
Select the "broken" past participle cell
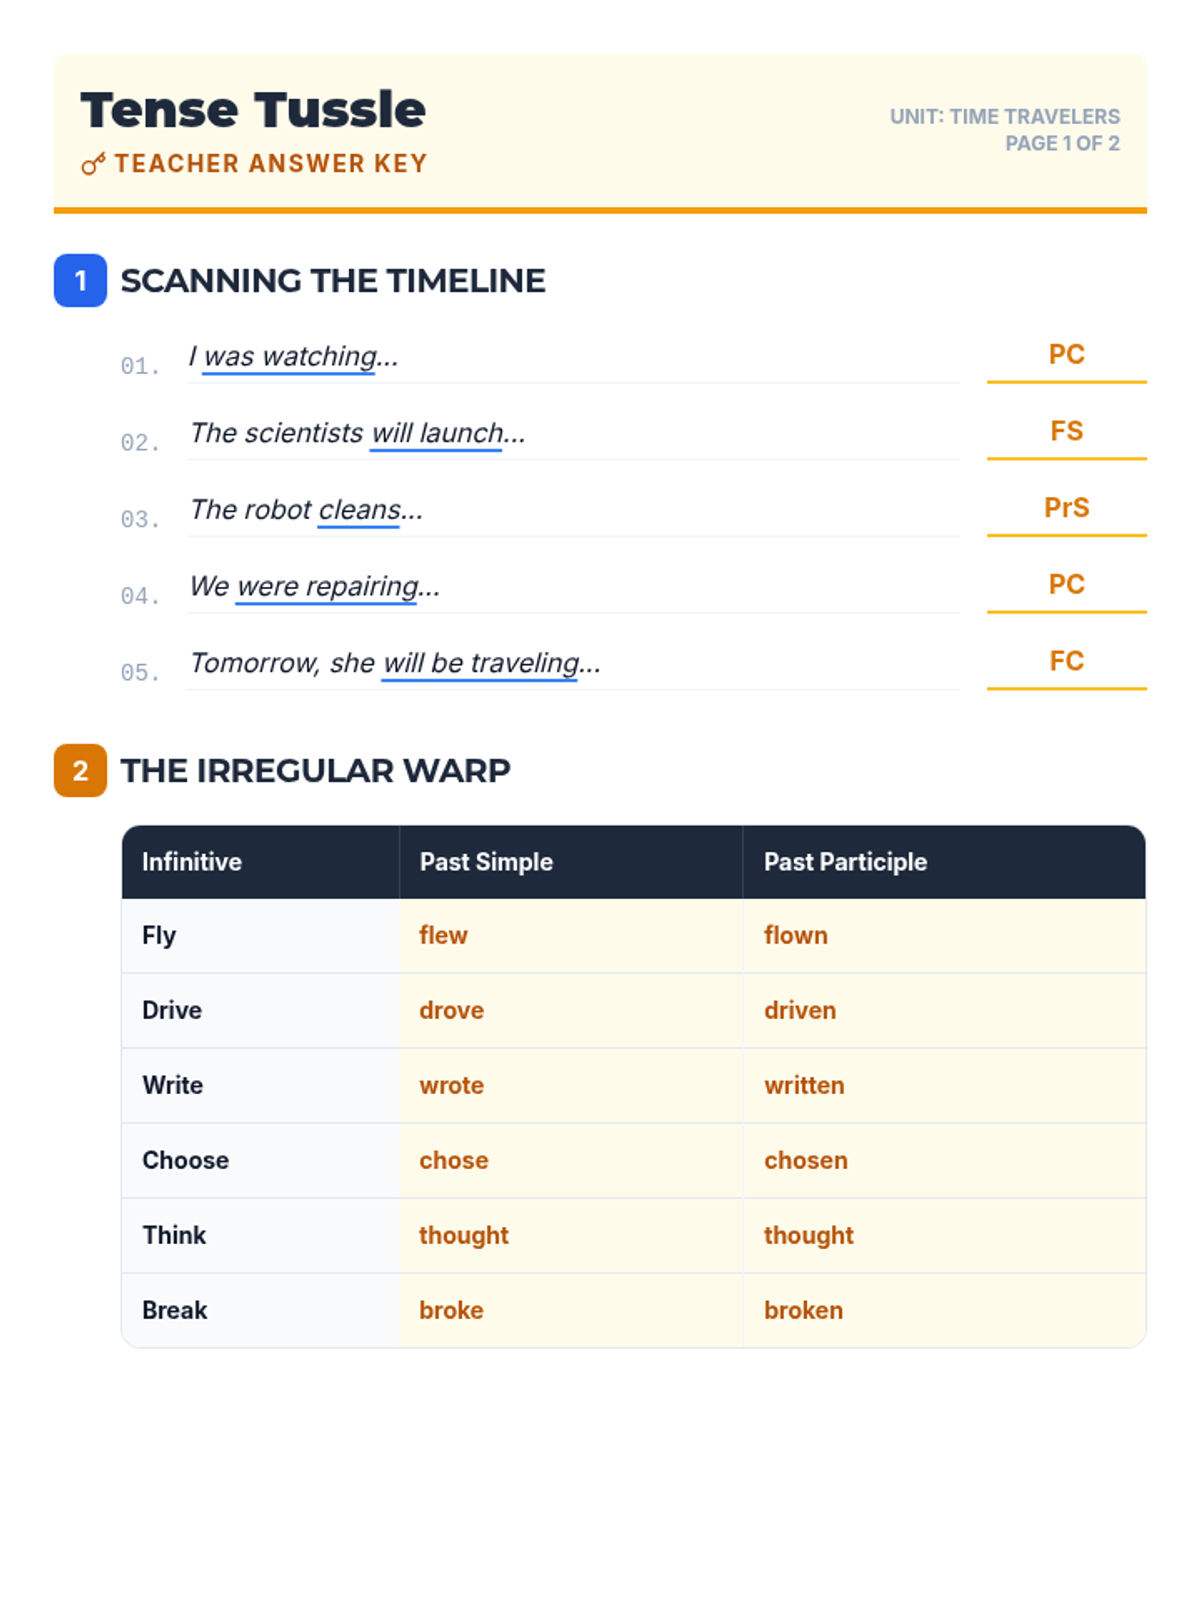(x=803, y=1310)
